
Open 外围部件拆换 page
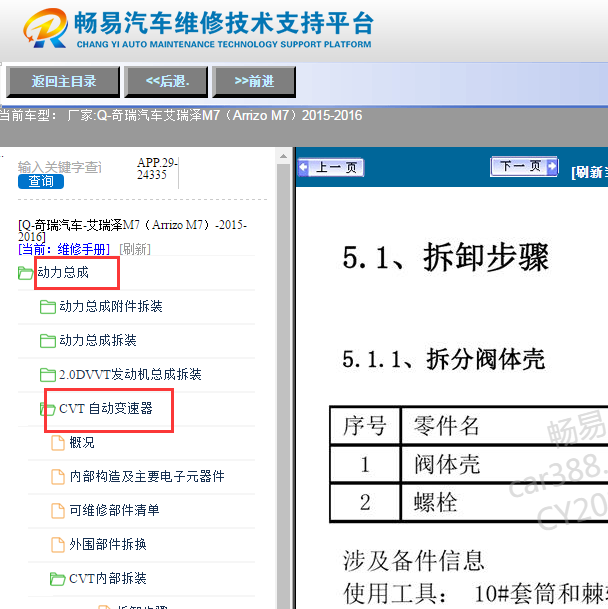coord(108,545)
